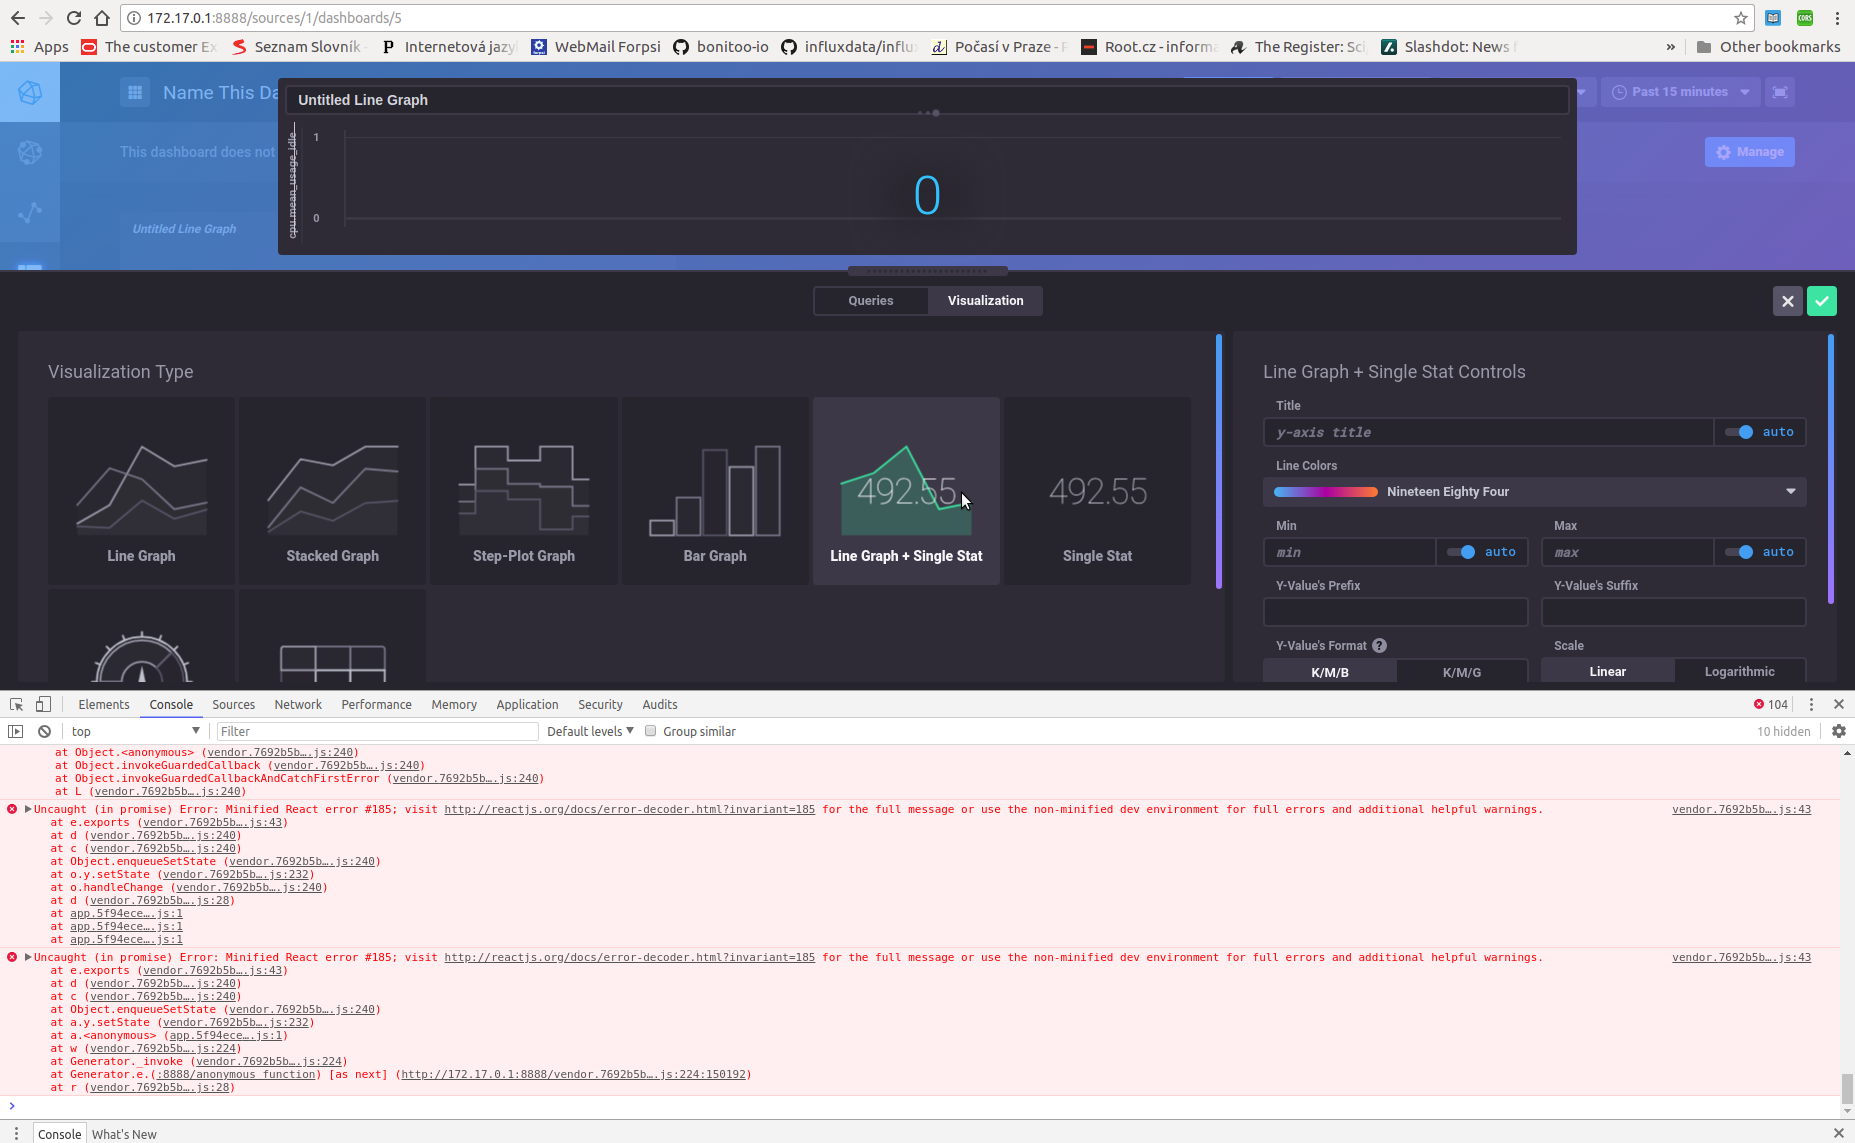The image size is (1855, 1143).
Task: Toggle Group similar in the console
Action: [651, 731]
